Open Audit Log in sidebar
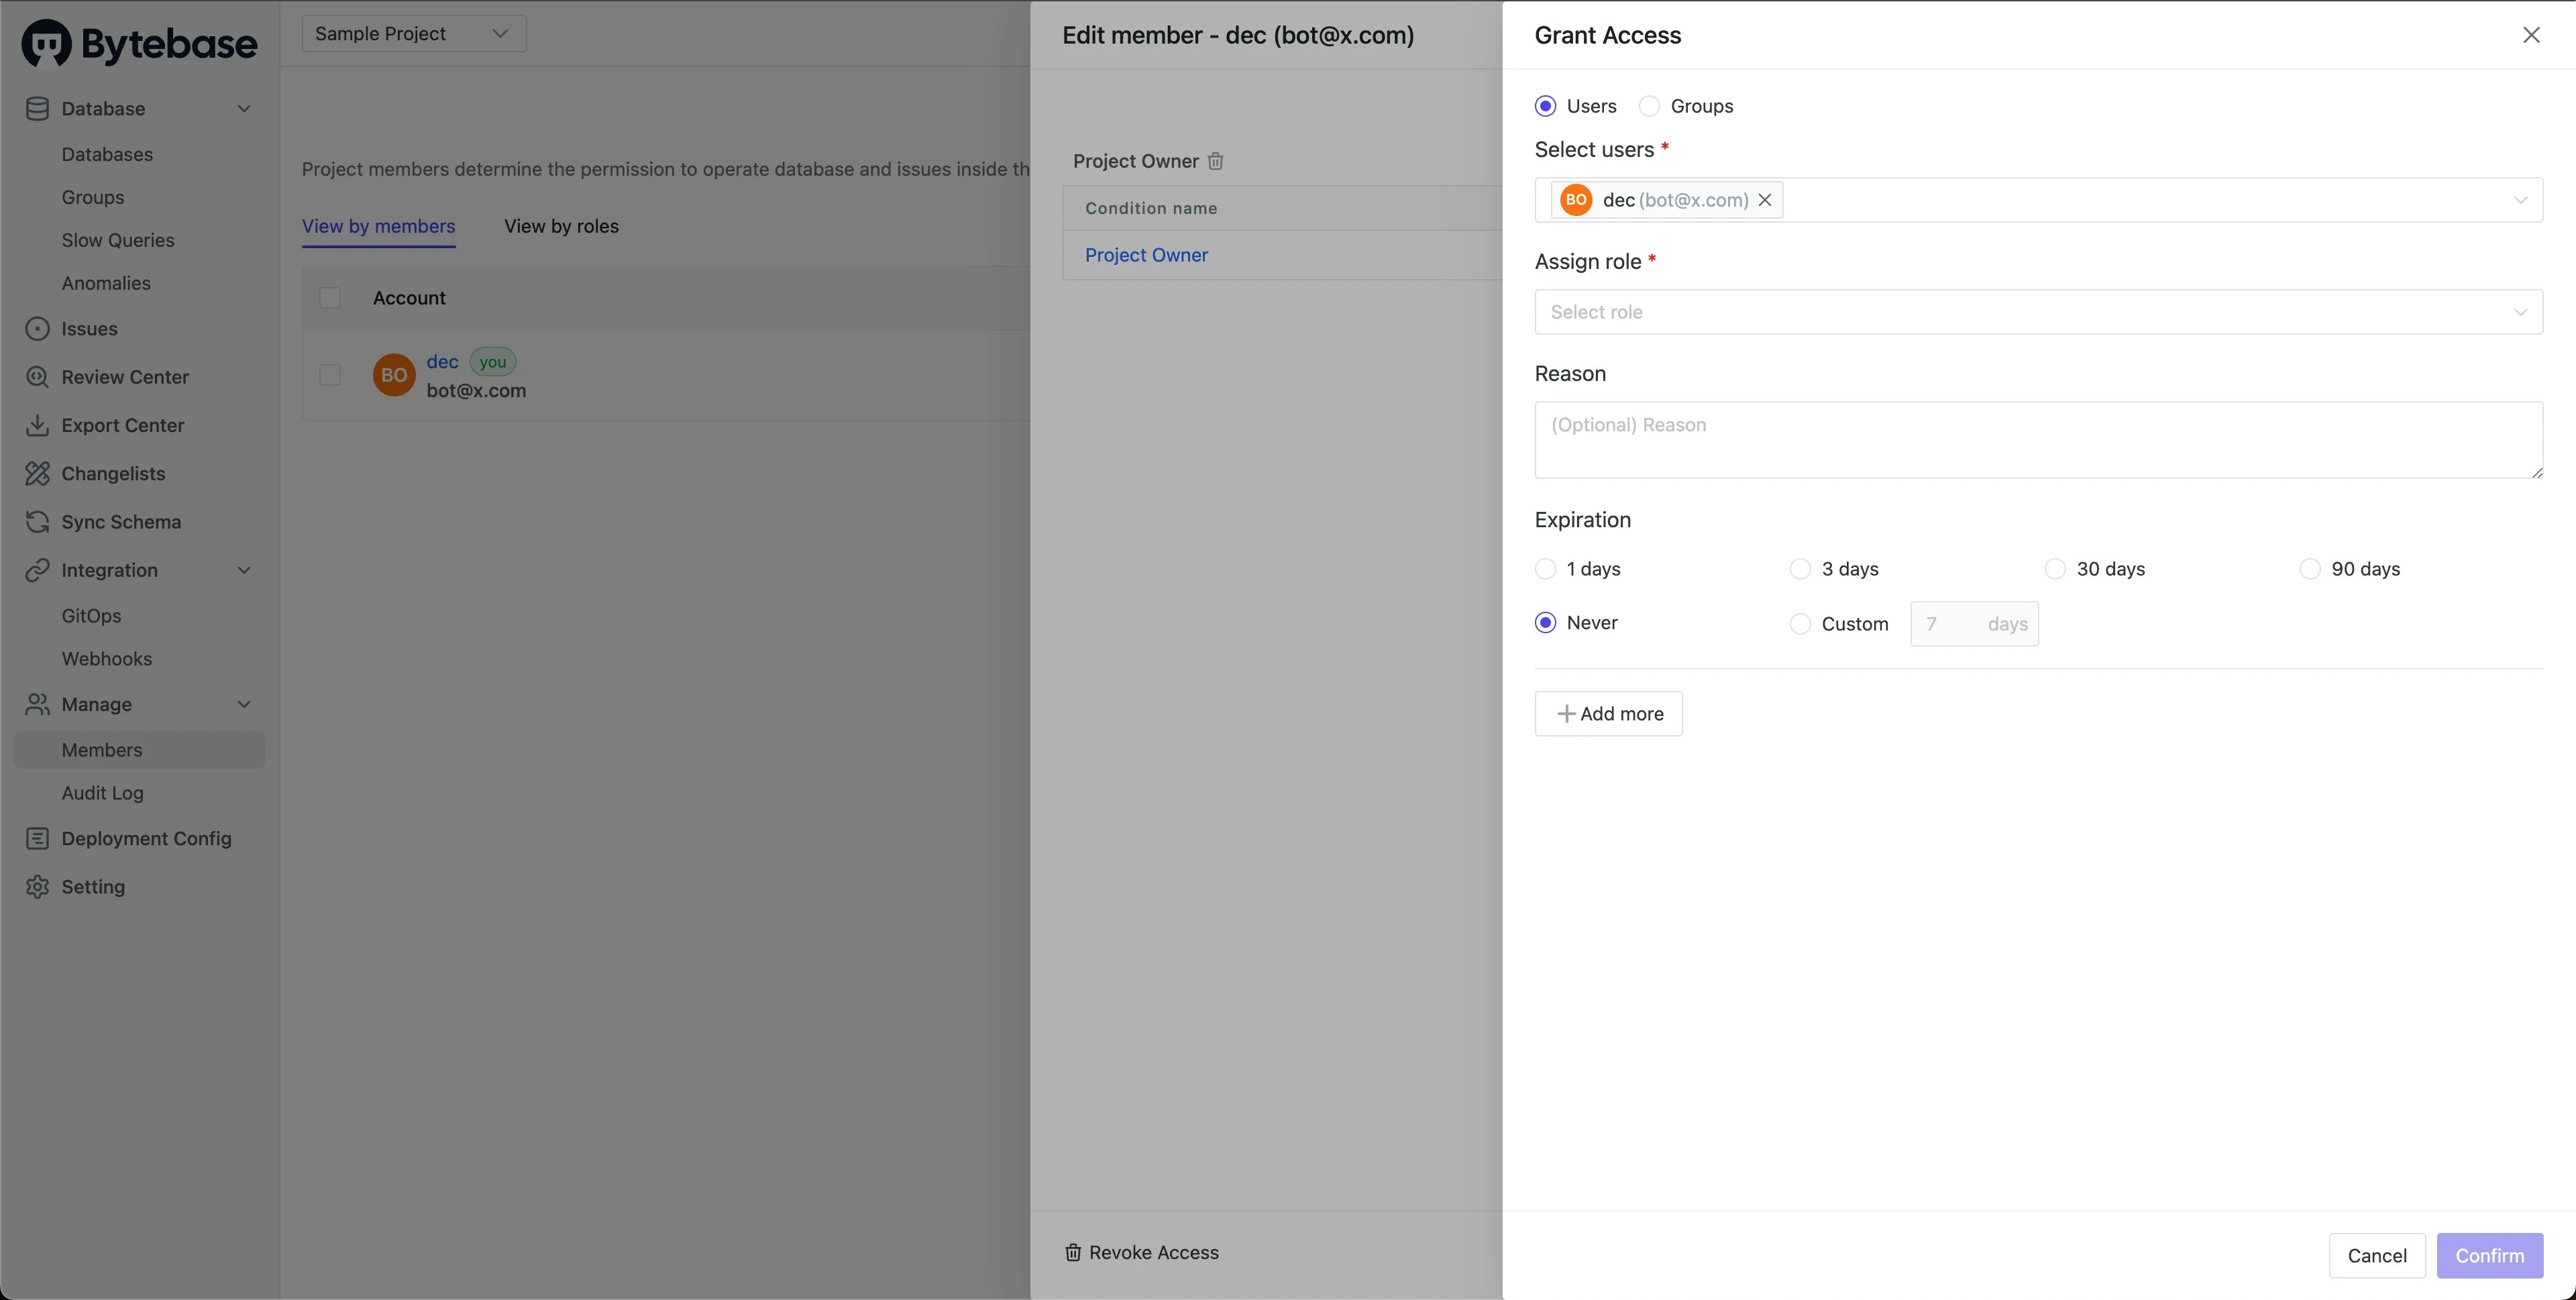 (x=102, y=793)
